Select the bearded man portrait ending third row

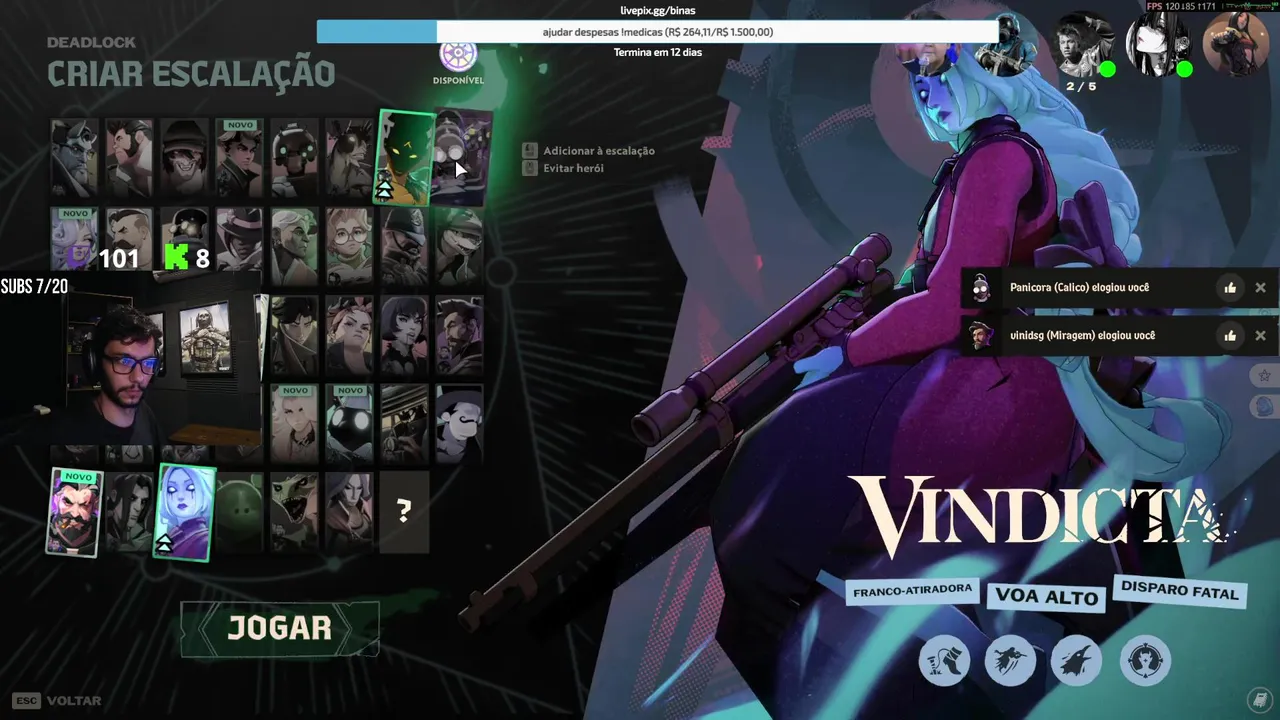(459, 334)
